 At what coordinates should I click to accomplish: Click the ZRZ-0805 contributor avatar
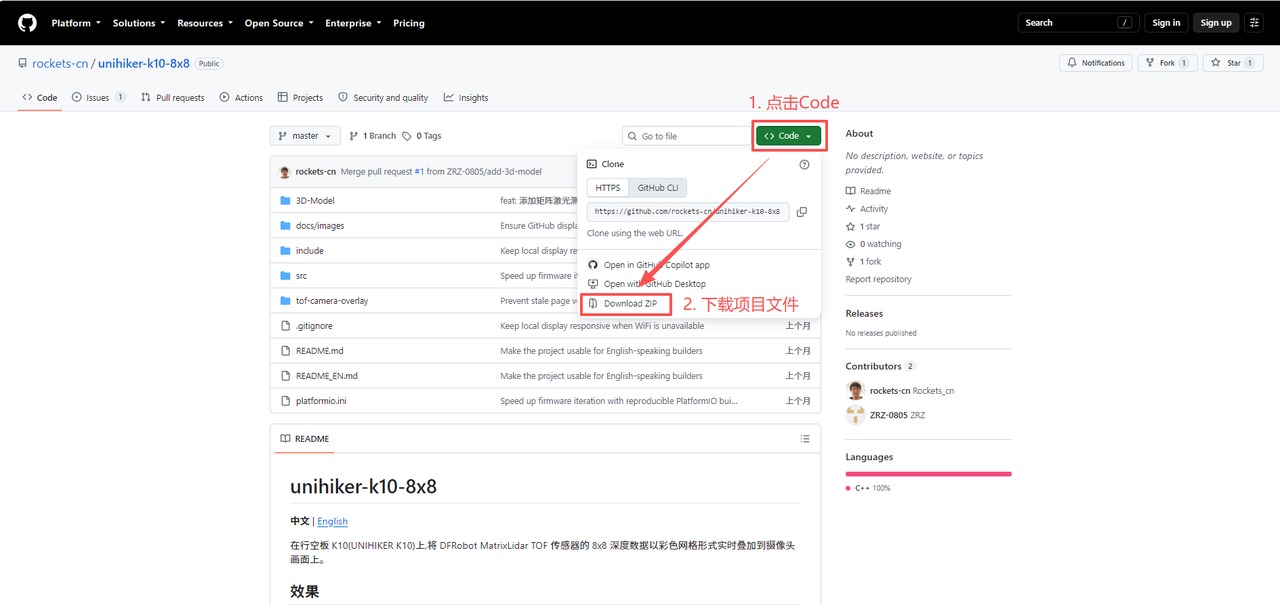(x=855, y=415)
